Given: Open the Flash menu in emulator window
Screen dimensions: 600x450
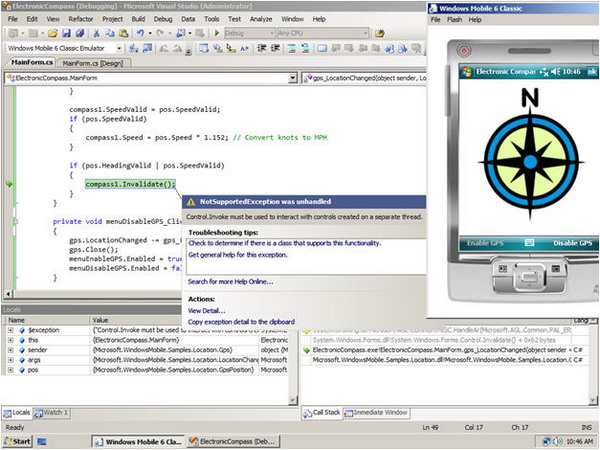Looking at the screenshot, I should (455, 20).
